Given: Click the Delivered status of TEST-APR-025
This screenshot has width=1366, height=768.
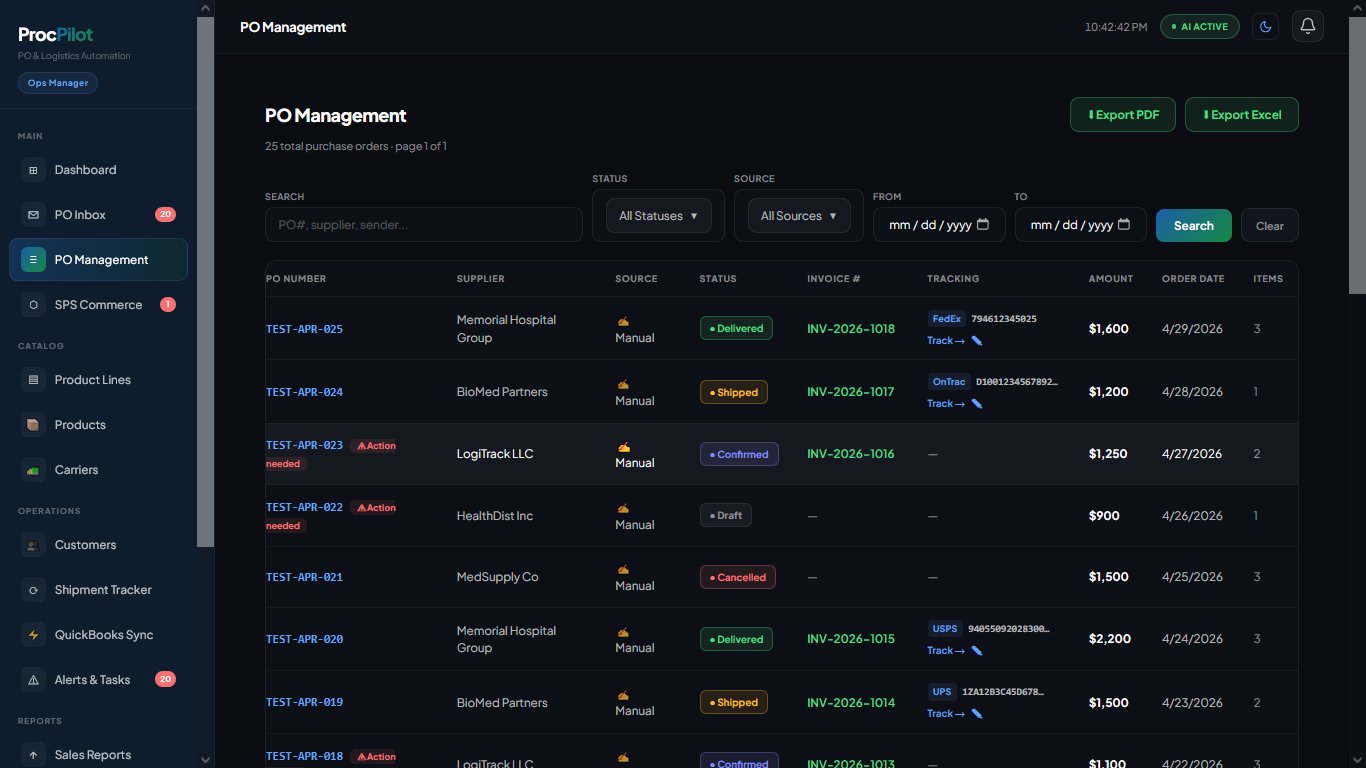Looking at the screenshot, I should click(x=736, y=328).
